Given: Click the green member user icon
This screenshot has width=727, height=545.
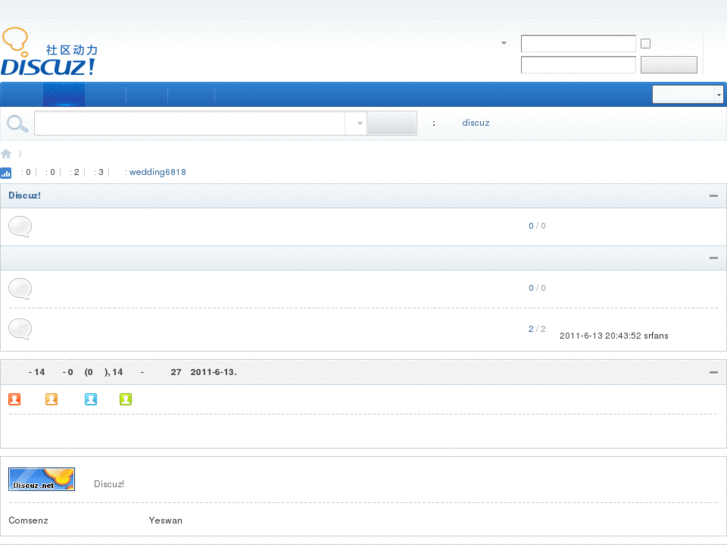Looking at the screenshot, I should [126, 399].
